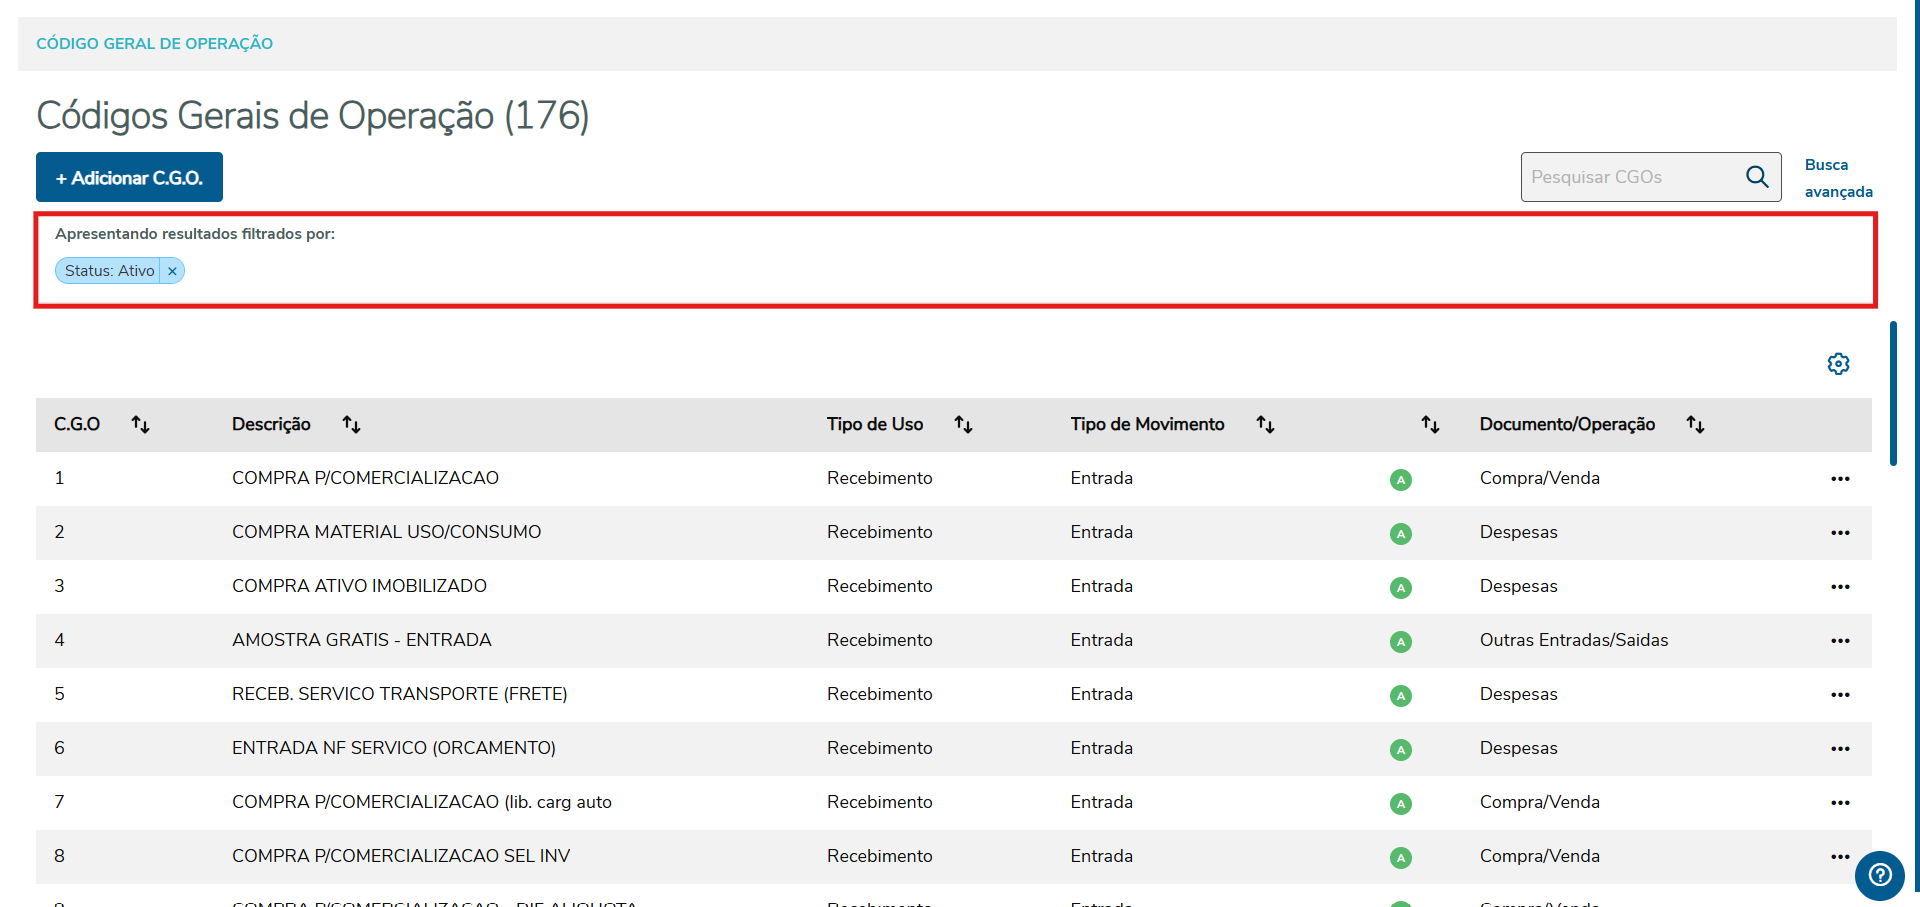Open row actions for COMPRA P/COMERCIALIZACAO (CGO 1)
1920x907 pixels.
[1840, 479]
